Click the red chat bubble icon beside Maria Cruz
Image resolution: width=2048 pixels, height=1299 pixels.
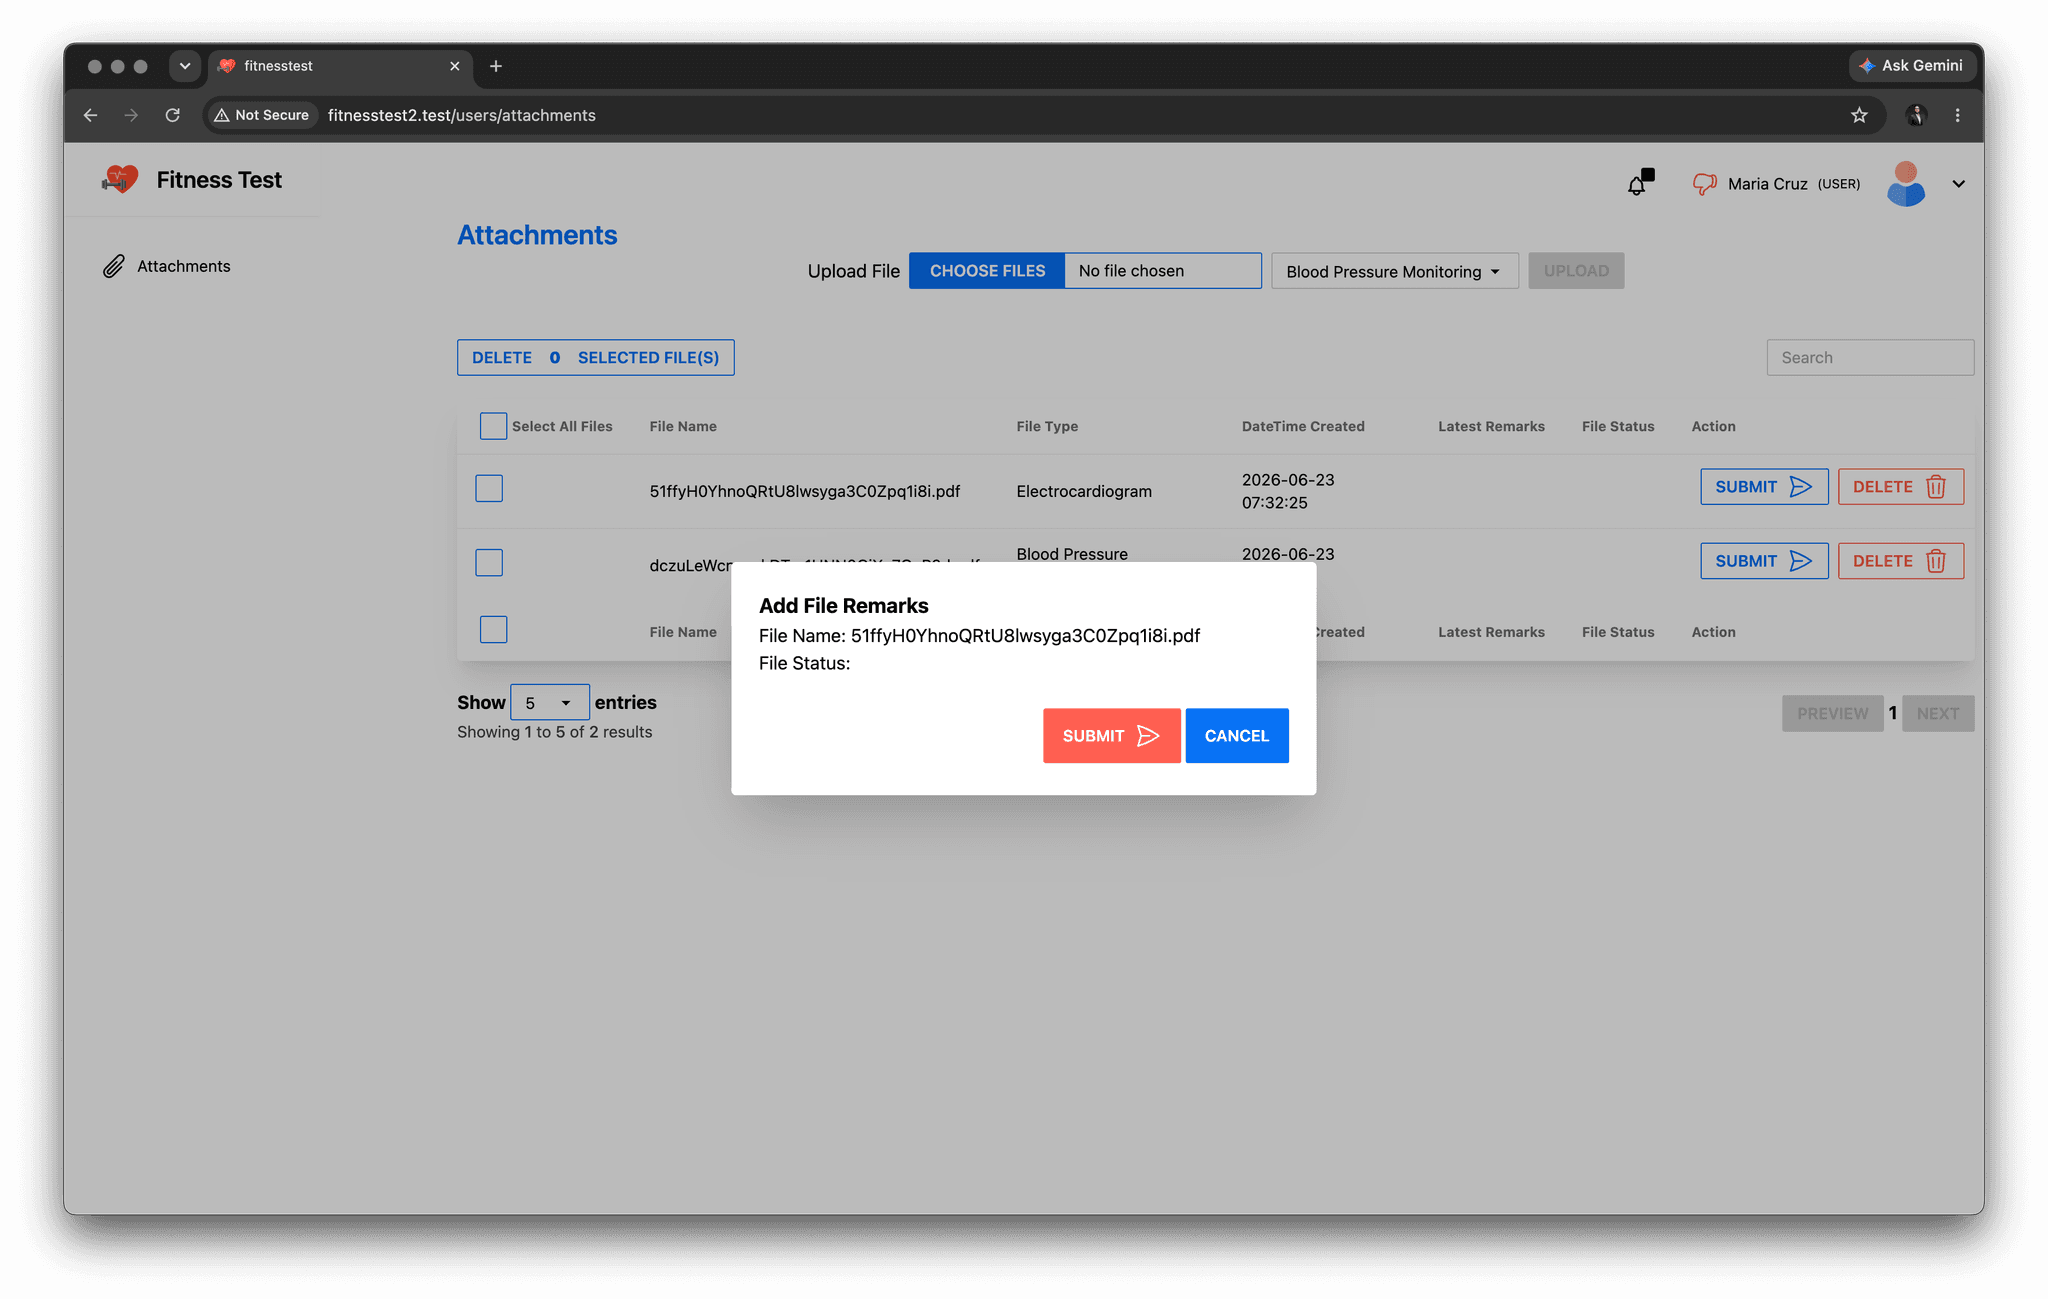point(1704,184)
